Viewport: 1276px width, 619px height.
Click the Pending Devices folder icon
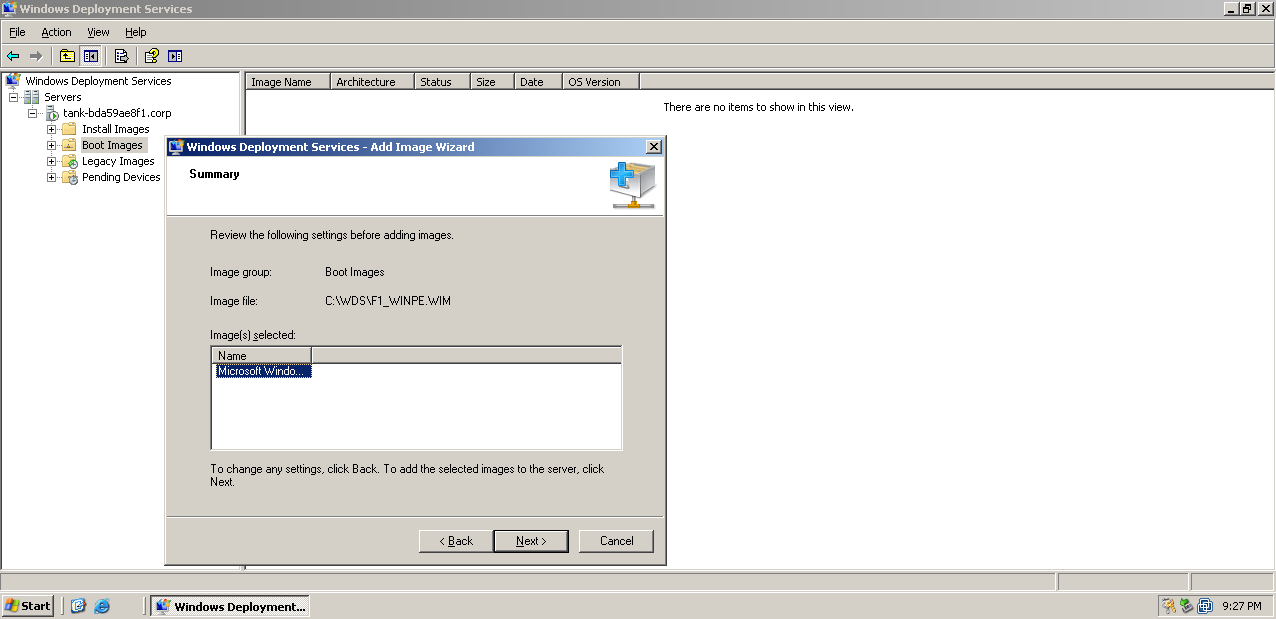click(69, 177)
